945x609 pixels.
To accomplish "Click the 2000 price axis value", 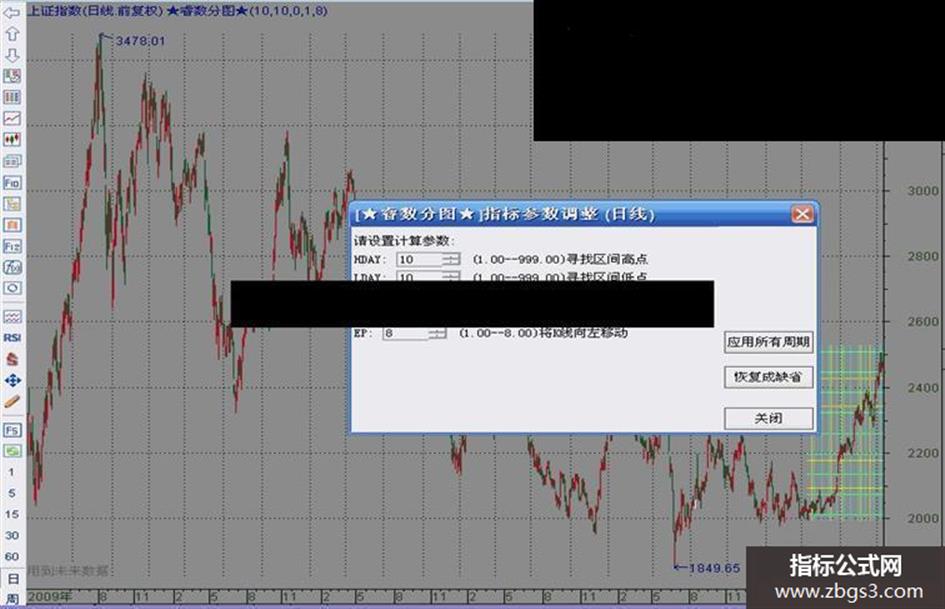I will click(x=923, y=519).
